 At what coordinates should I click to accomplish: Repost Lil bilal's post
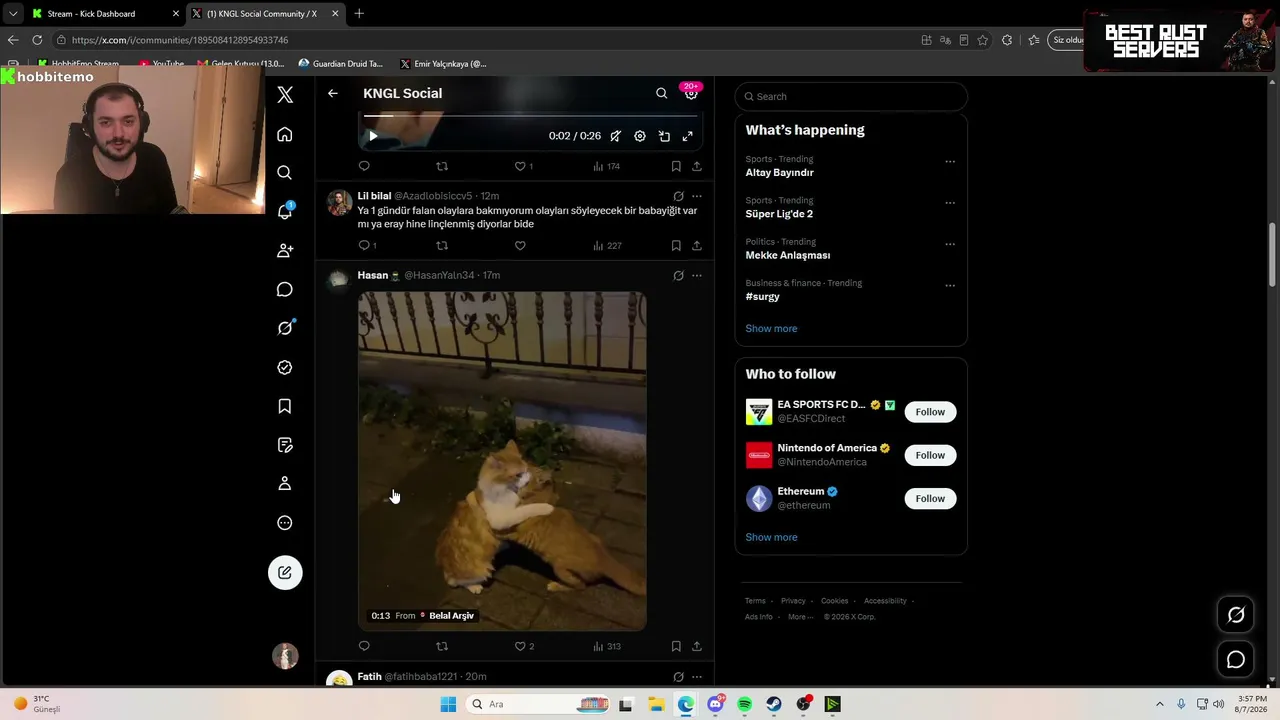tap(442, 245)
